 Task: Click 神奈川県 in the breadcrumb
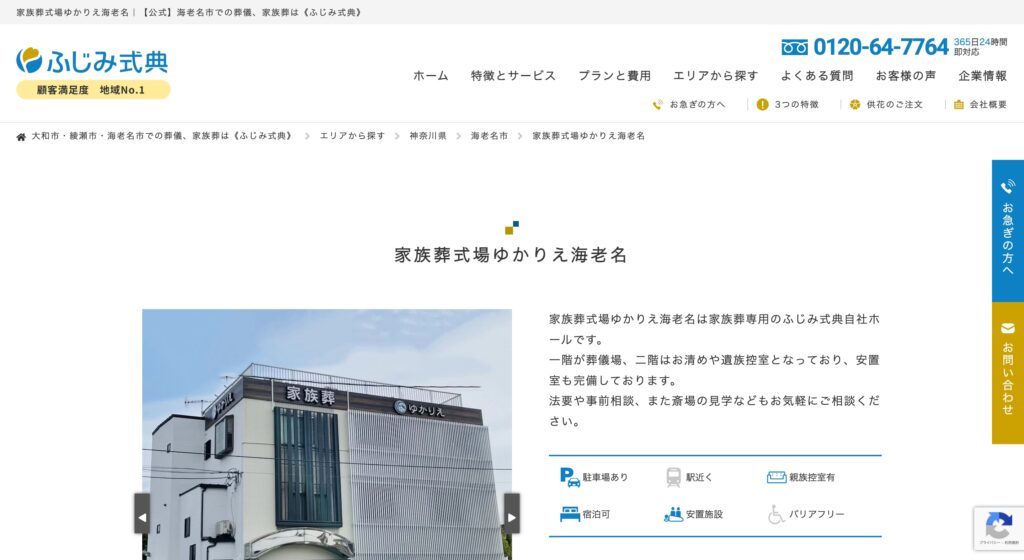tap(428, 136)
